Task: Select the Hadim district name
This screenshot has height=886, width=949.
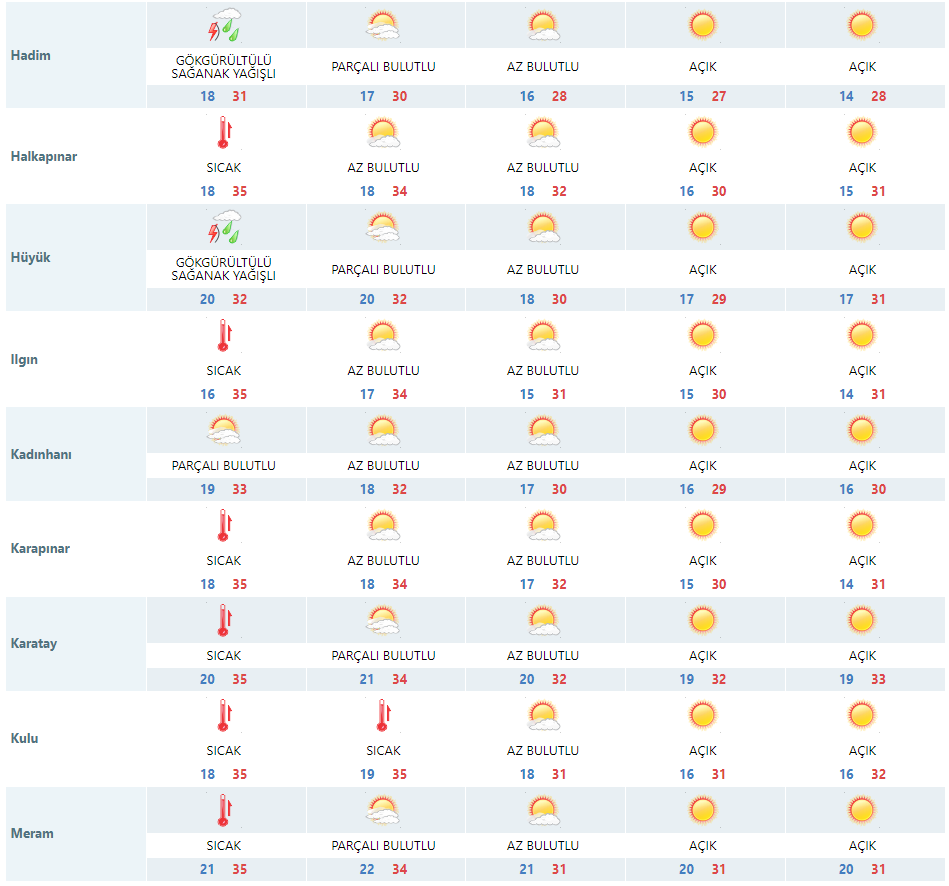Action: tap(30, 55)
